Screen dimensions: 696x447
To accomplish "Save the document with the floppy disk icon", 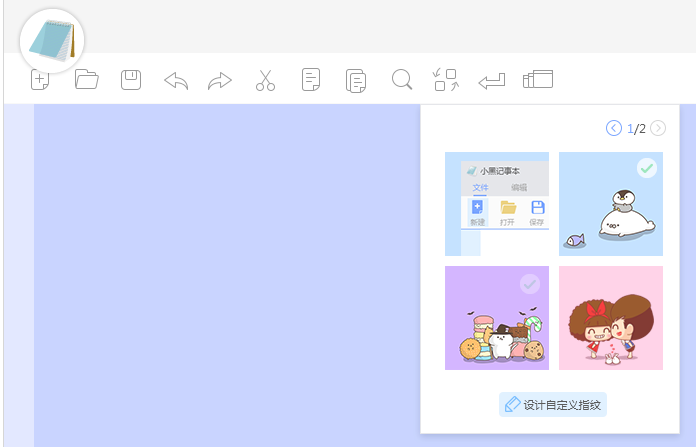I will [x=131, y=80].
